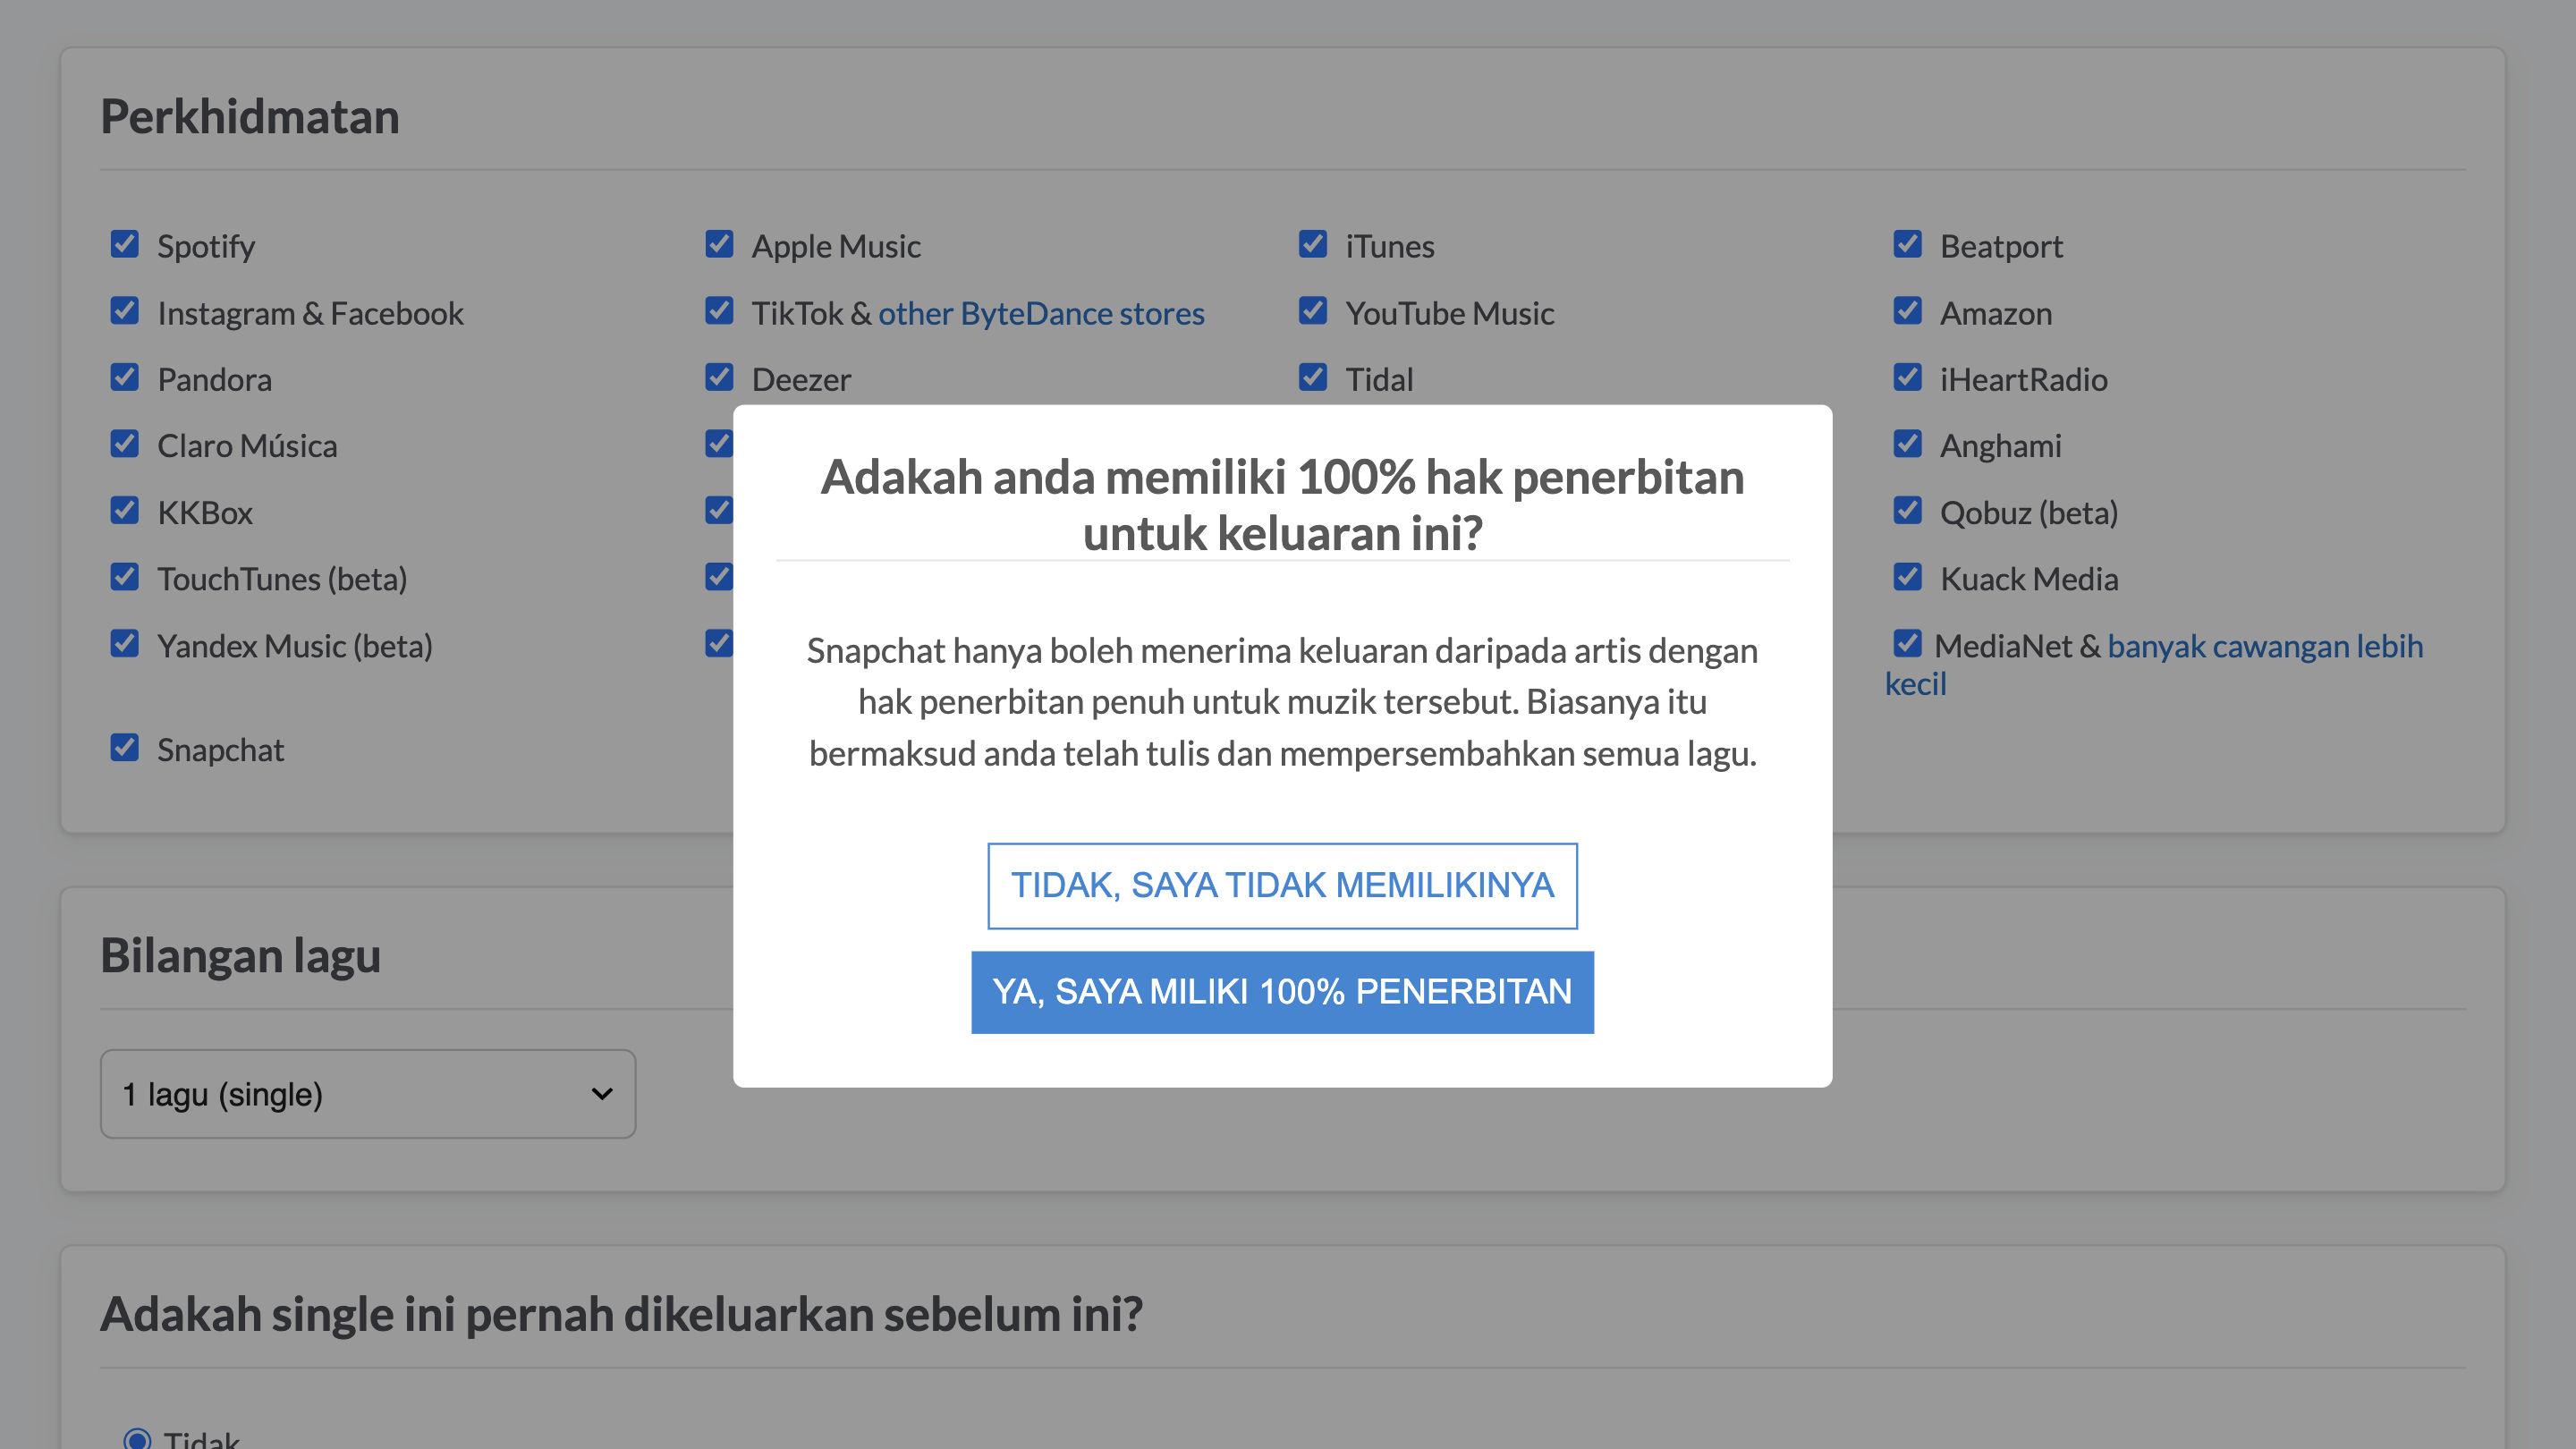Click "TIDAK, SAYA TIDAK MEMILIKINYA" button
This screenshot has width=2576, height=1449.
(x=1282, y=886)
